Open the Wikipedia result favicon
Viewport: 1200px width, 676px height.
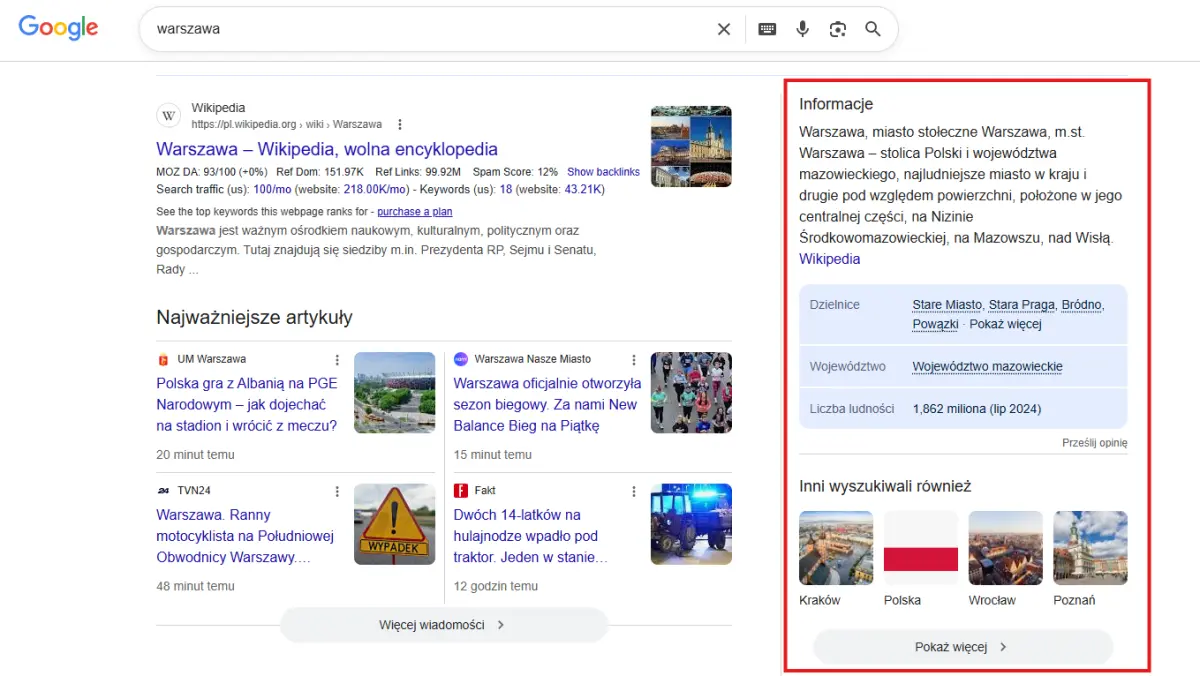click(169, 116)
